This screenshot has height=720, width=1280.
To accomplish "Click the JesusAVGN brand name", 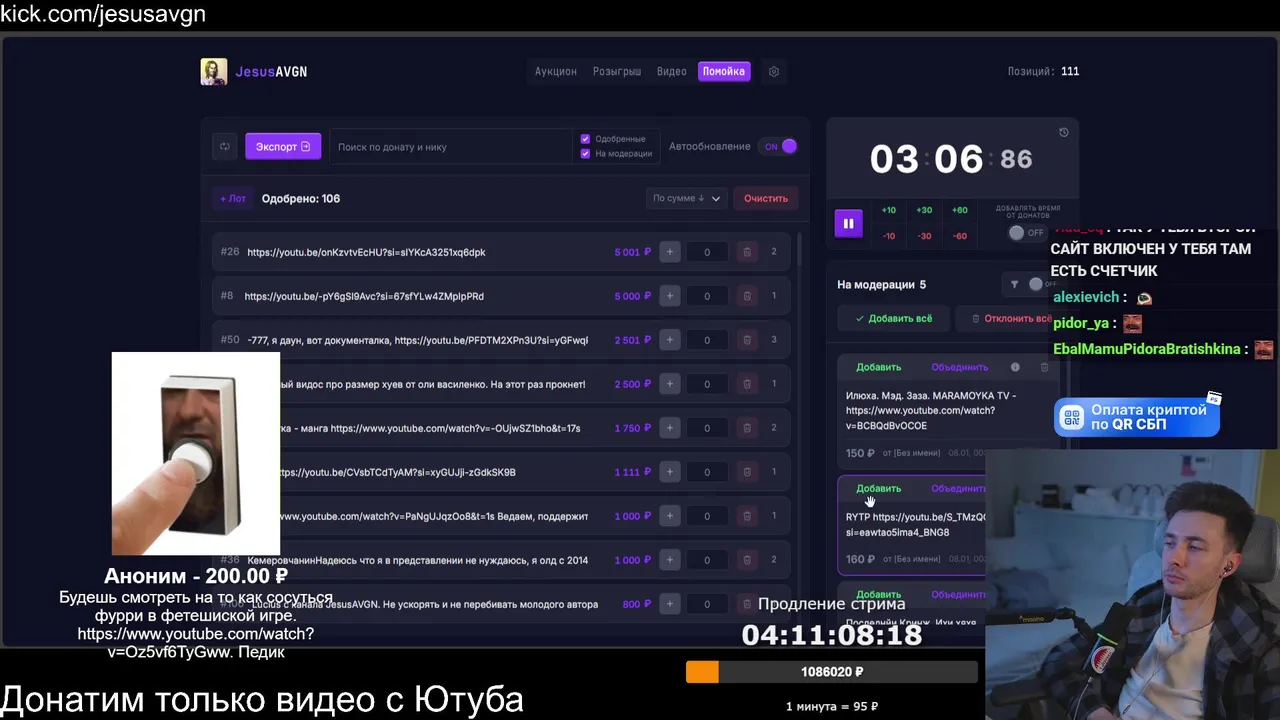I will coord(271,72).
